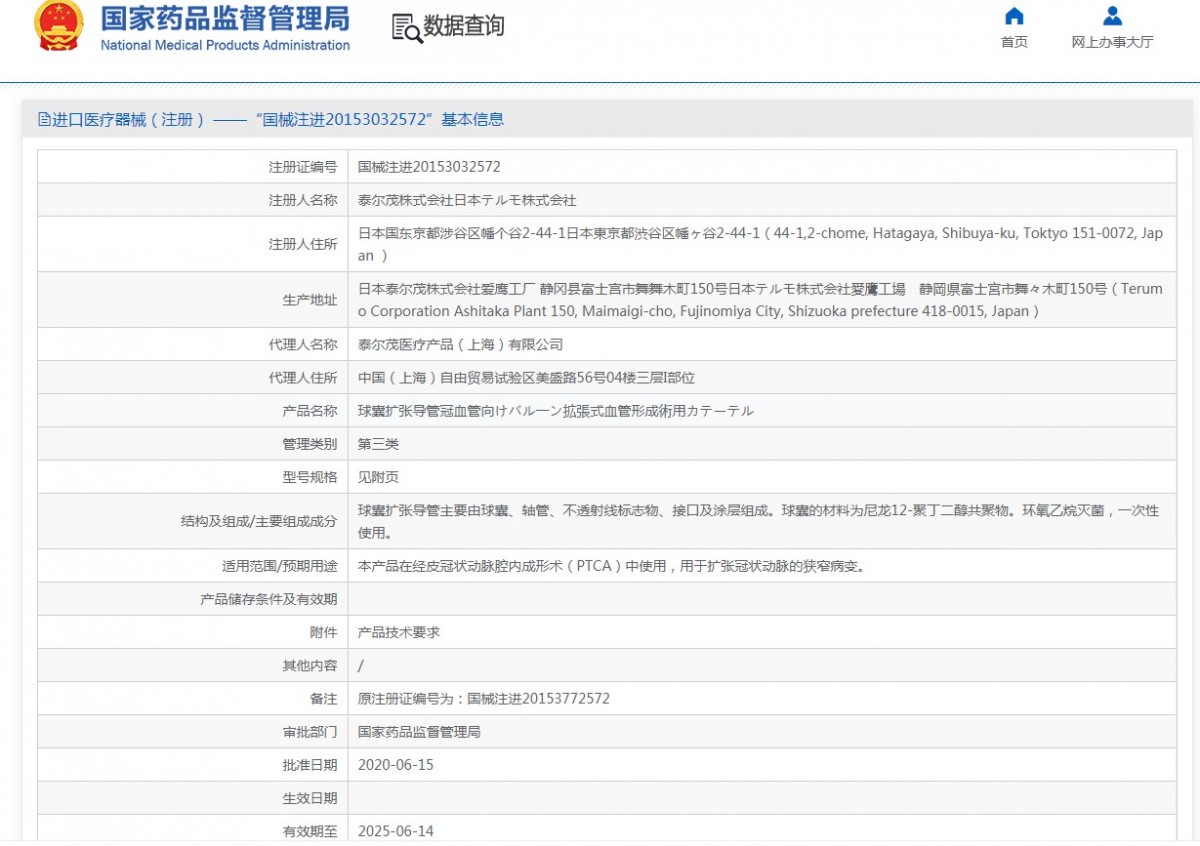Click the 注册人住所 row label
The width and height of the screenshot is (1200, 846).
coord(303,244)
